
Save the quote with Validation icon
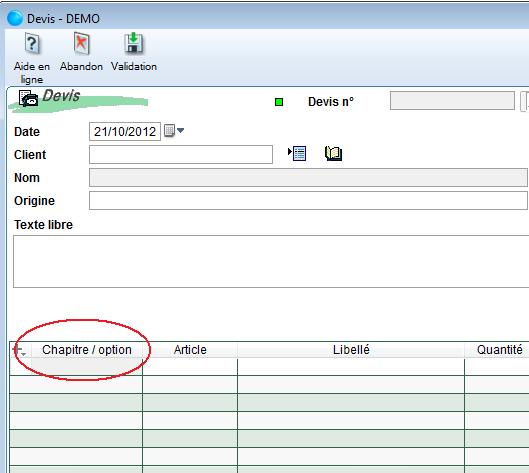click(x=134, y=43)
